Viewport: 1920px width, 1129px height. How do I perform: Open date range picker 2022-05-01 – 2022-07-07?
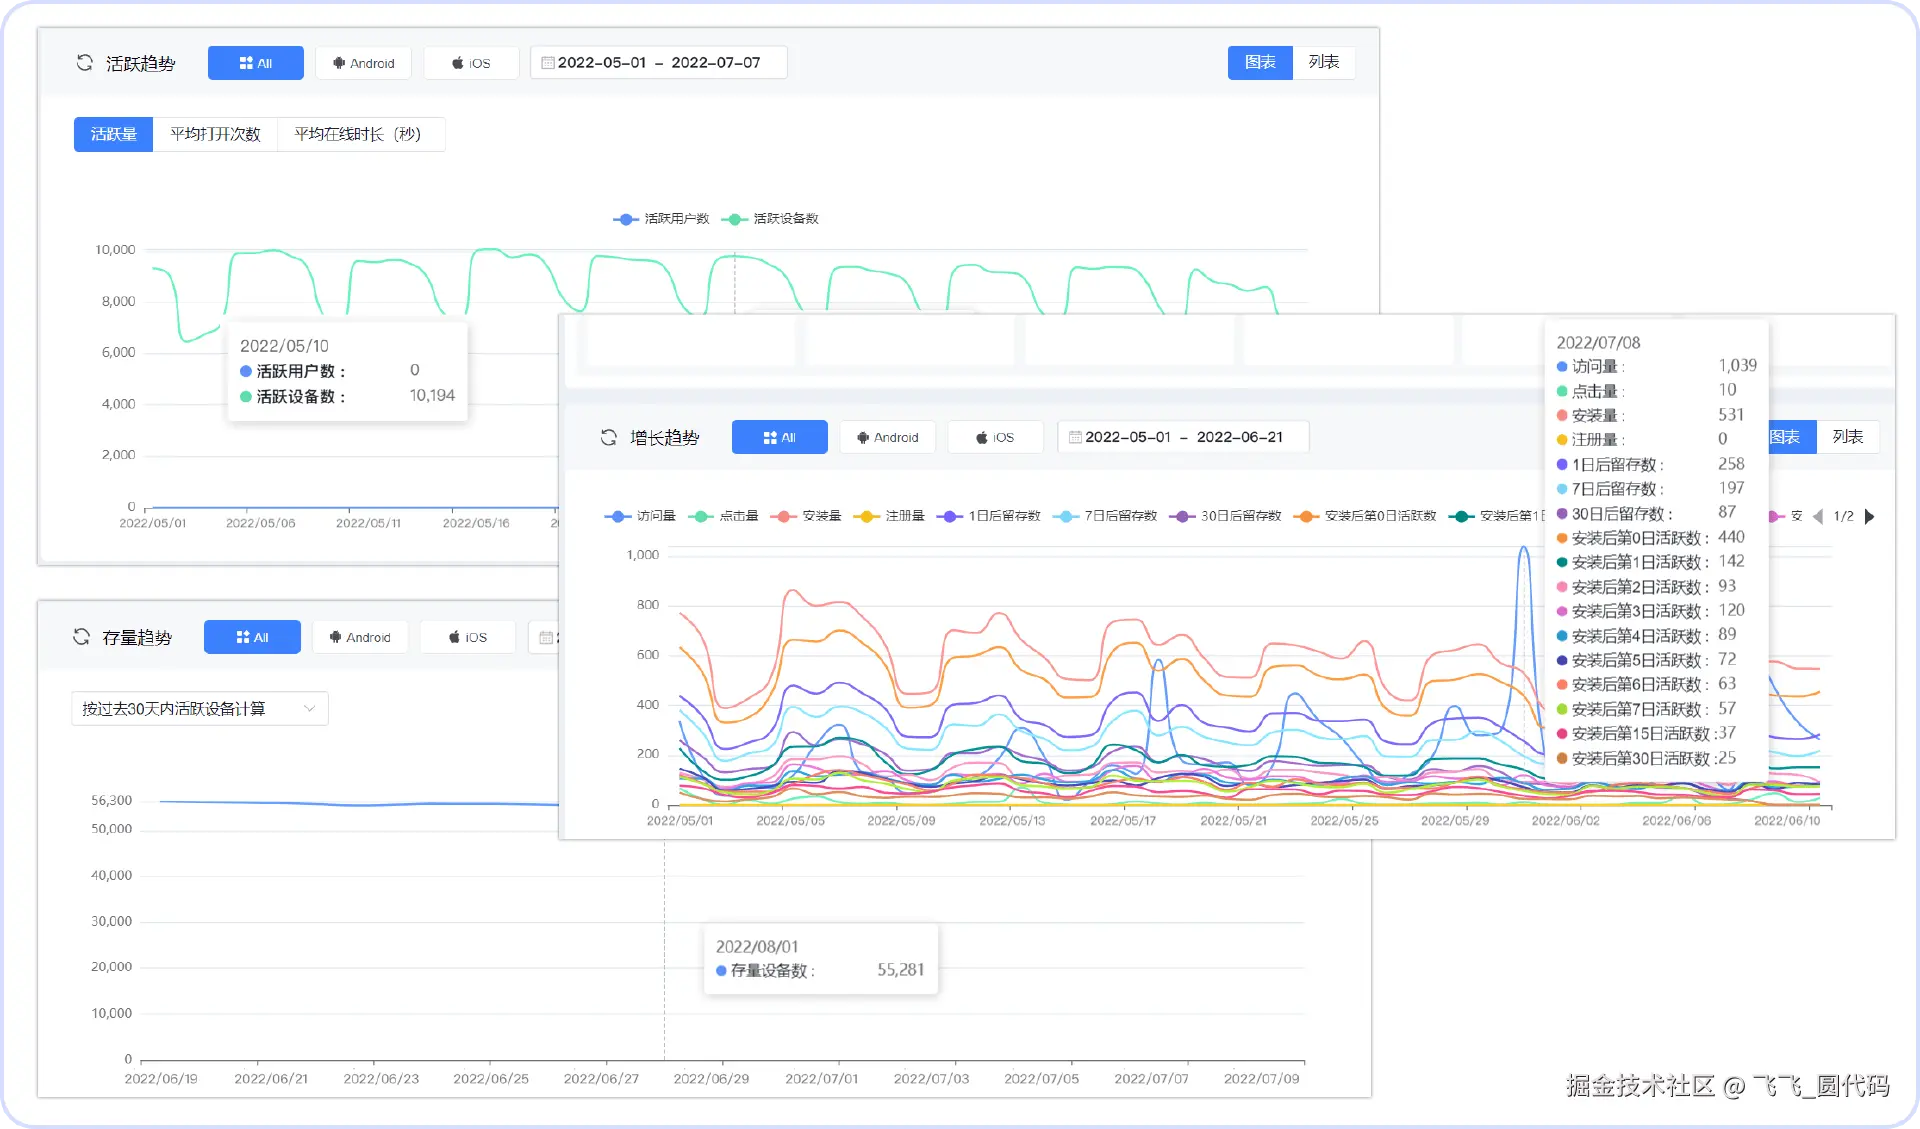pyautogui.click(x=658, y=63)
